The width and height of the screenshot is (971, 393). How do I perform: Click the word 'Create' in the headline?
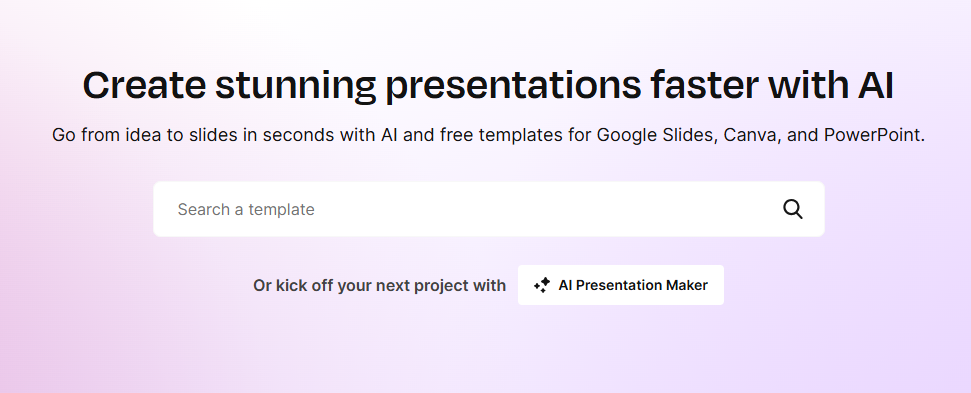click(x=144, y=85)
